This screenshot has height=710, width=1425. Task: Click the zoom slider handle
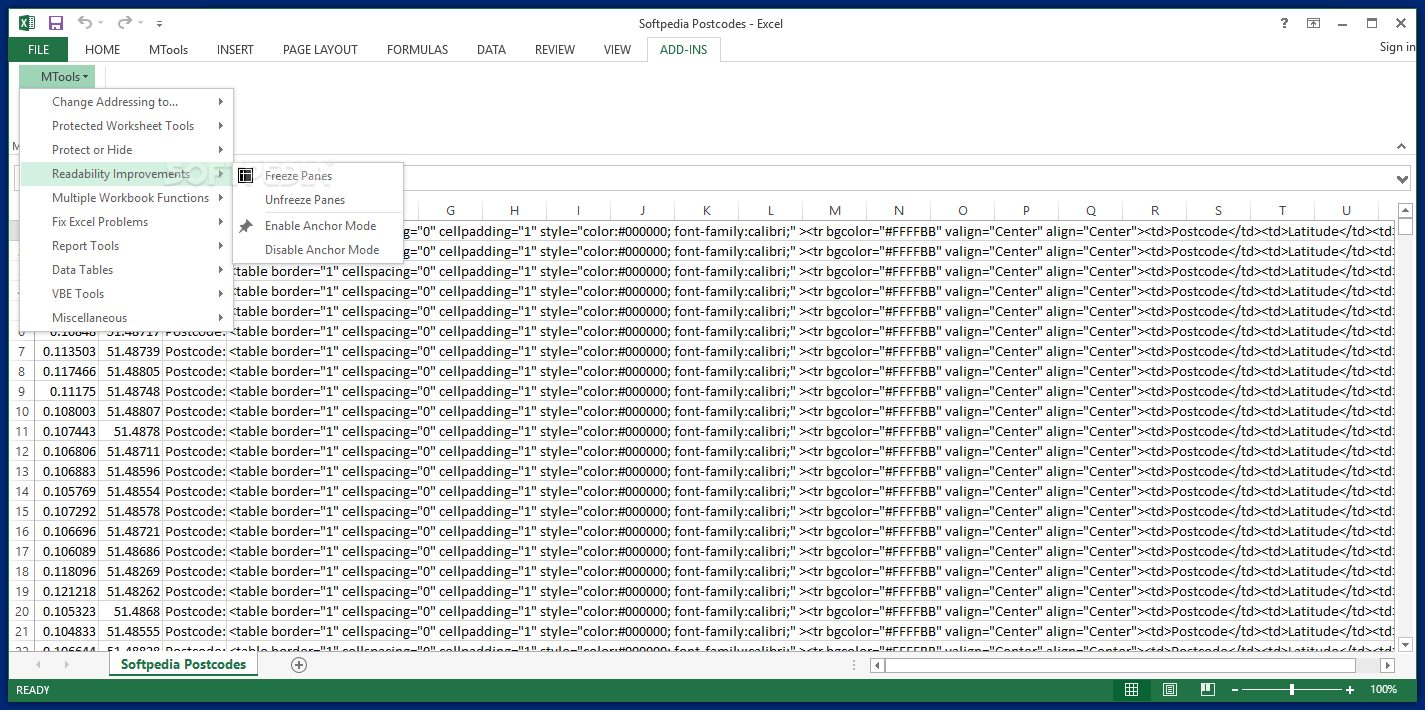pyautogui.click(x=1292, y=690)
